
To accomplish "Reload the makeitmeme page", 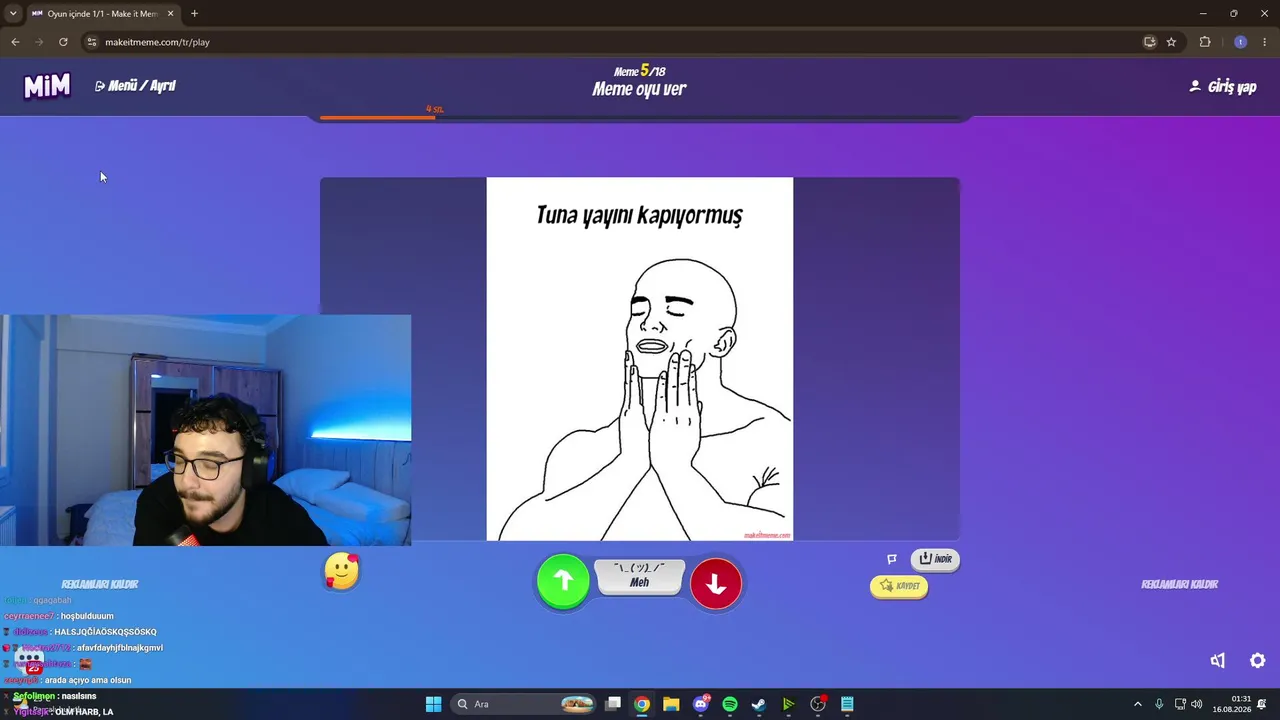I will tap(63, 42).
